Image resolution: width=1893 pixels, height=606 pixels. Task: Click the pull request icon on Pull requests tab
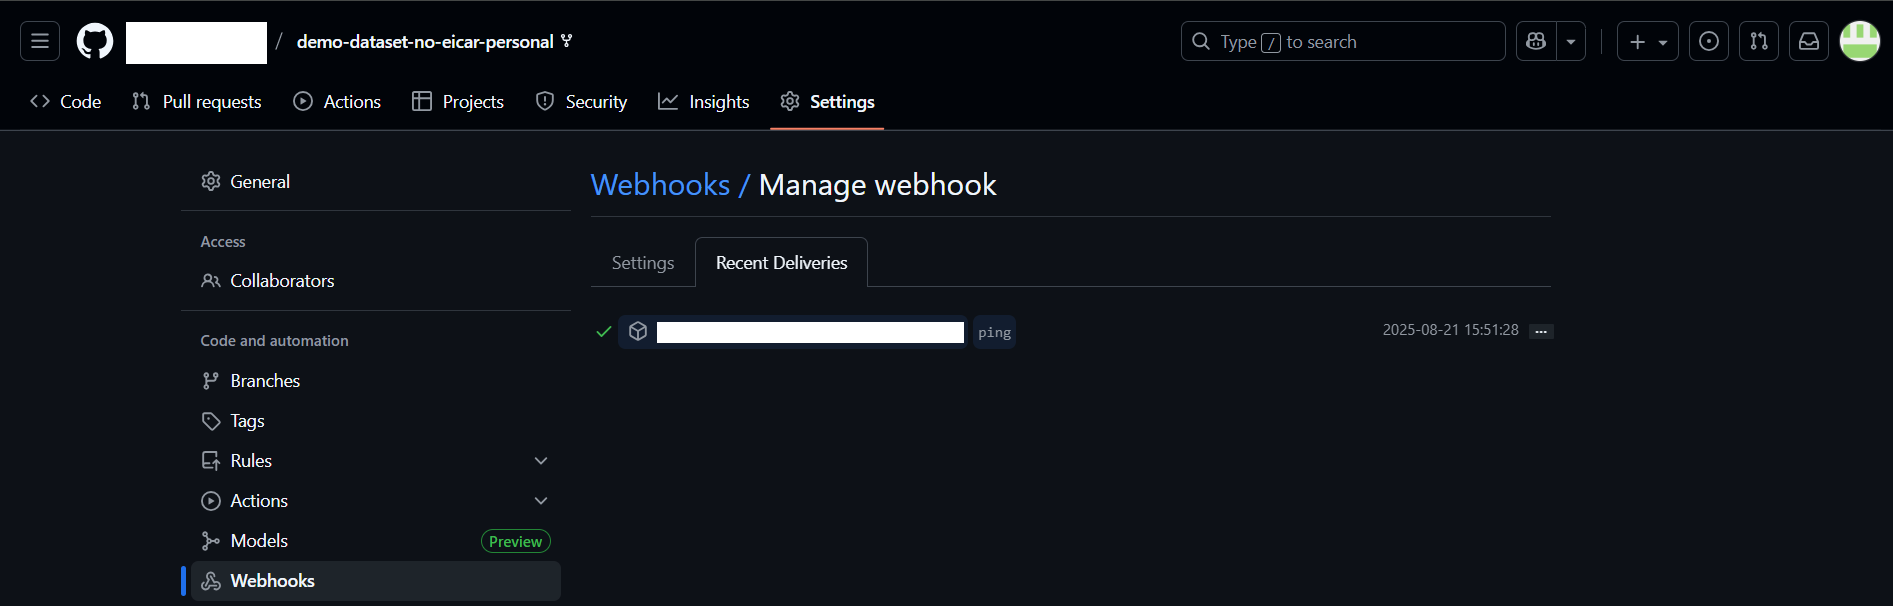coord(141,101)
